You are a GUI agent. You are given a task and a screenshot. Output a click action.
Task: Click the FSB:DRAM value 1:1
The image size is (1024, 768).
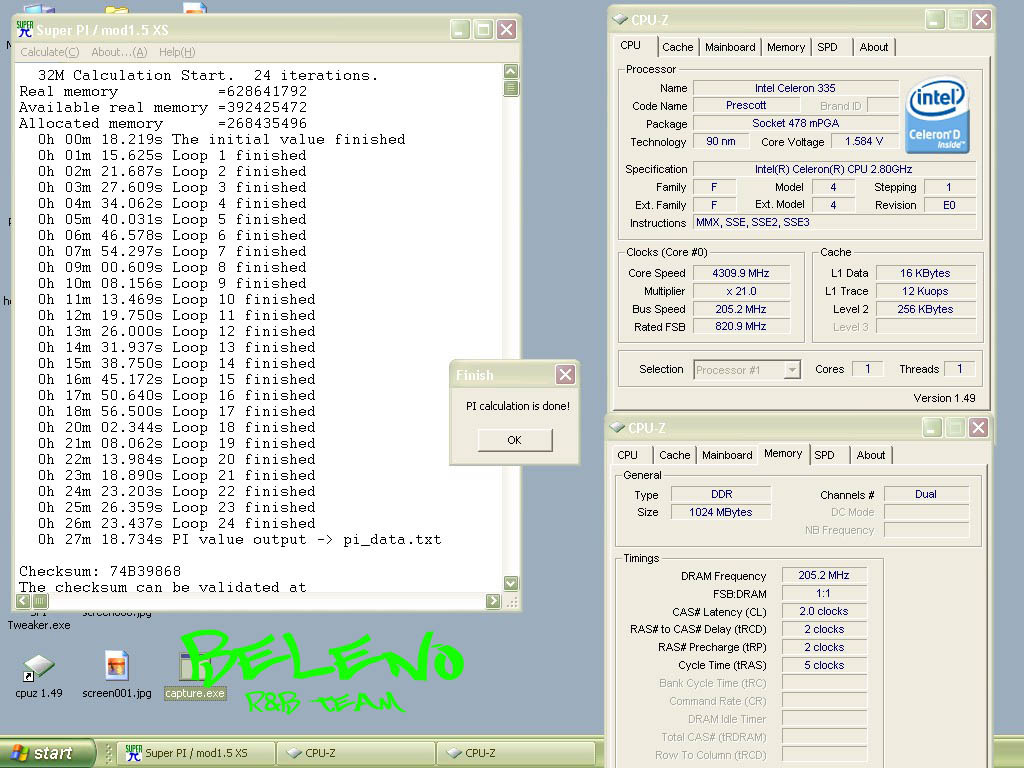pos(824,593)
